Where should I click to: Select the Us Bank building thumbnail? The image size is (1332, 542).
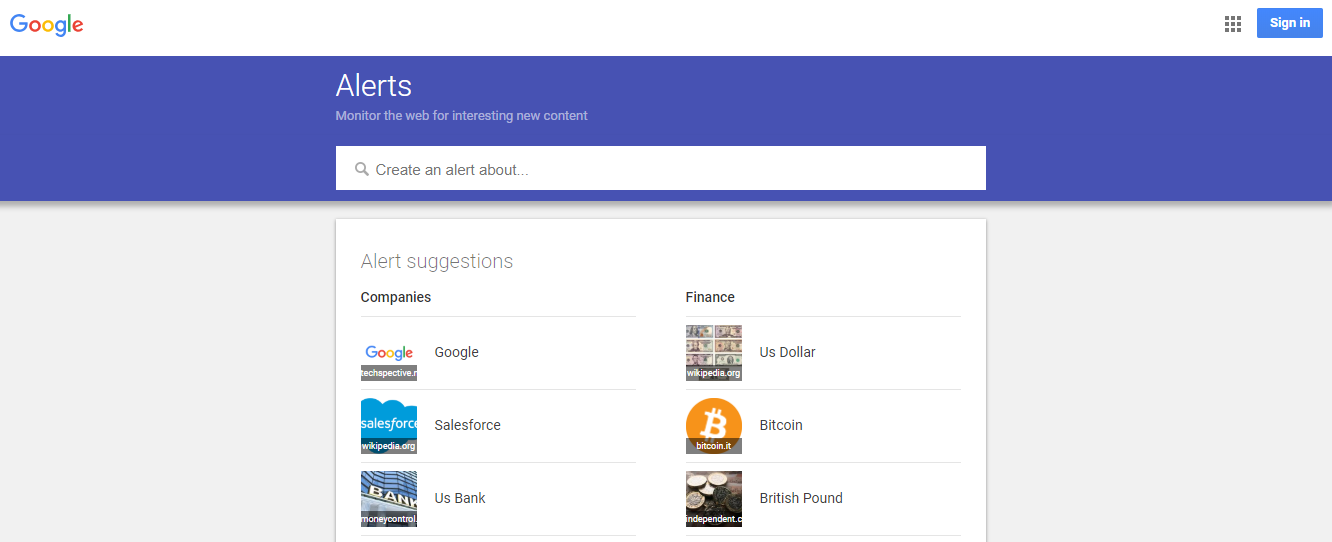[389, 498]
